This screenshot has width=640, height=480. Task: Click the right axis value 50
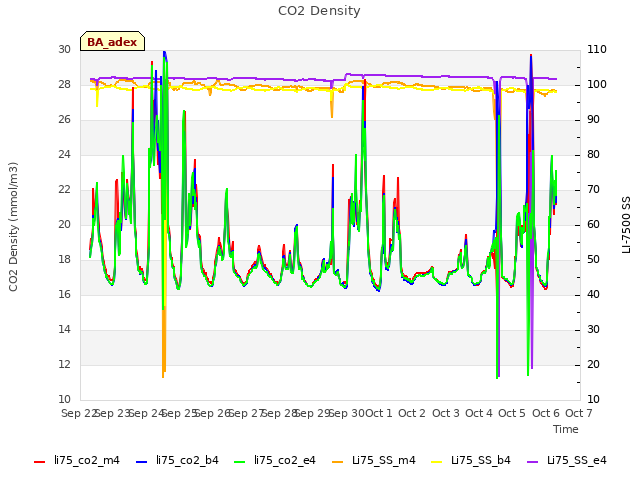pyautogui.click(x=593, y=260)
